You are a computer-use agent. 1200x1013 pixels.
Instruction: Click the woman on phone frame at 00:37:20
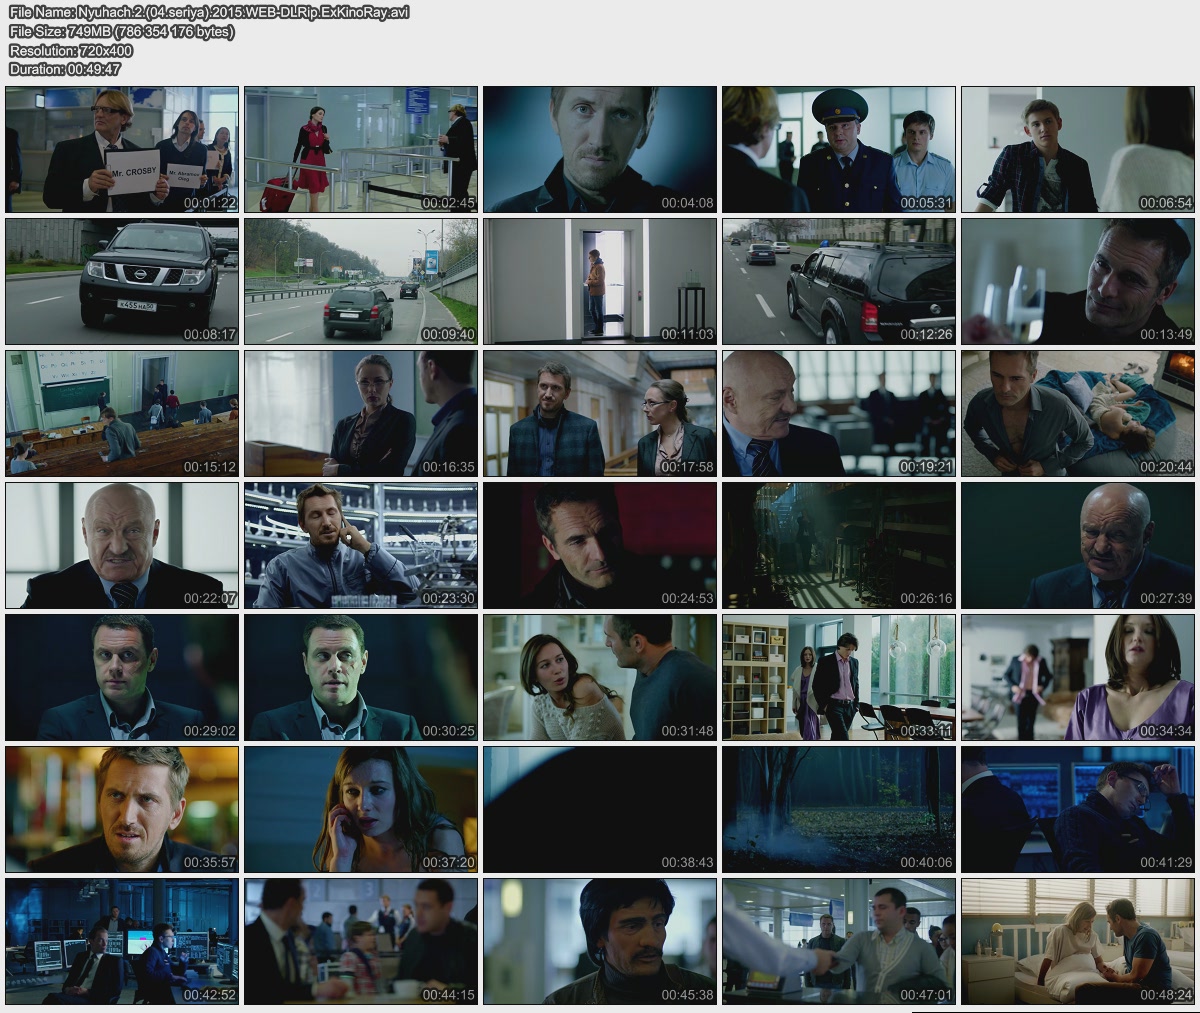coord(361,809)
